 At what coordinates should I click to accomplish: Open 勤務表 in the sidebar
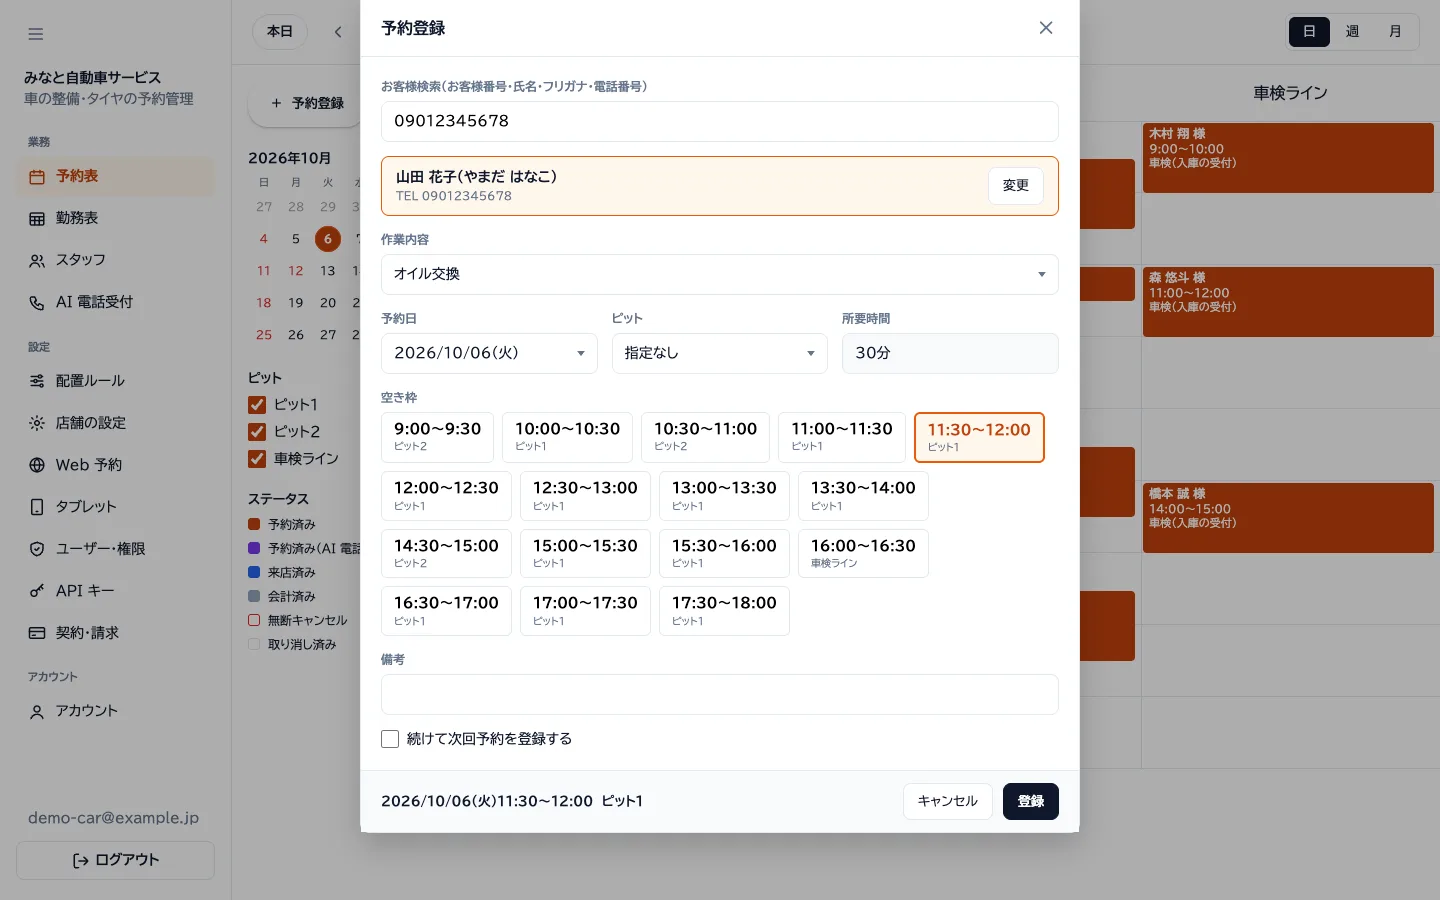[x=115, y=218]
